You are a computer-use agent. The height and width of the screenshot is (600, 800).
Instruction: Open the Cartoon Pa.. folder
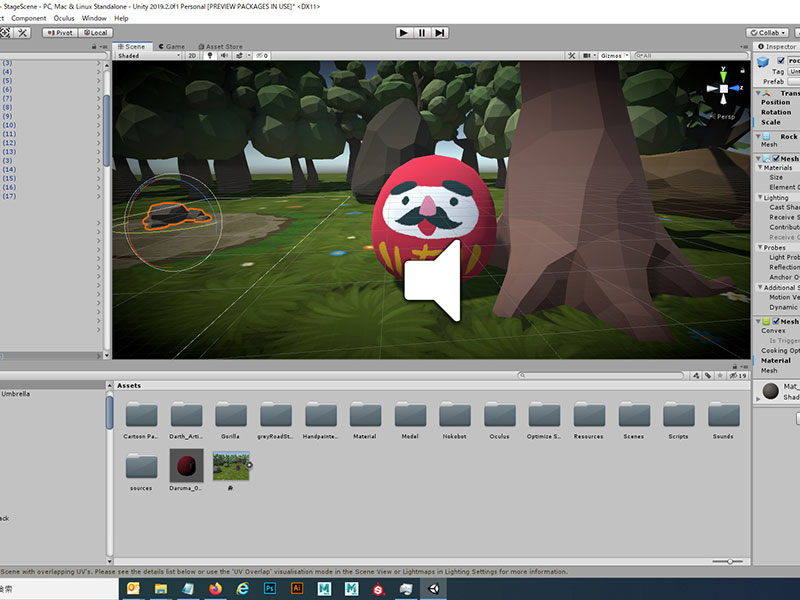(141, 420)
